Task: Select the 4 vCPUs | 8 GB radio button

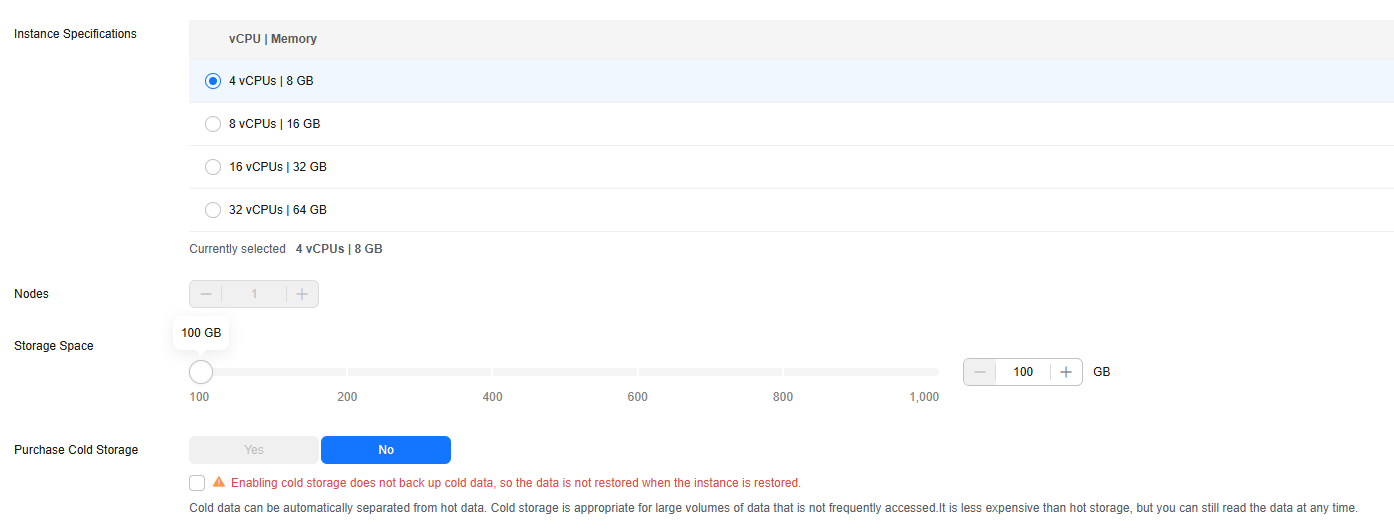Action: point(213,81)
